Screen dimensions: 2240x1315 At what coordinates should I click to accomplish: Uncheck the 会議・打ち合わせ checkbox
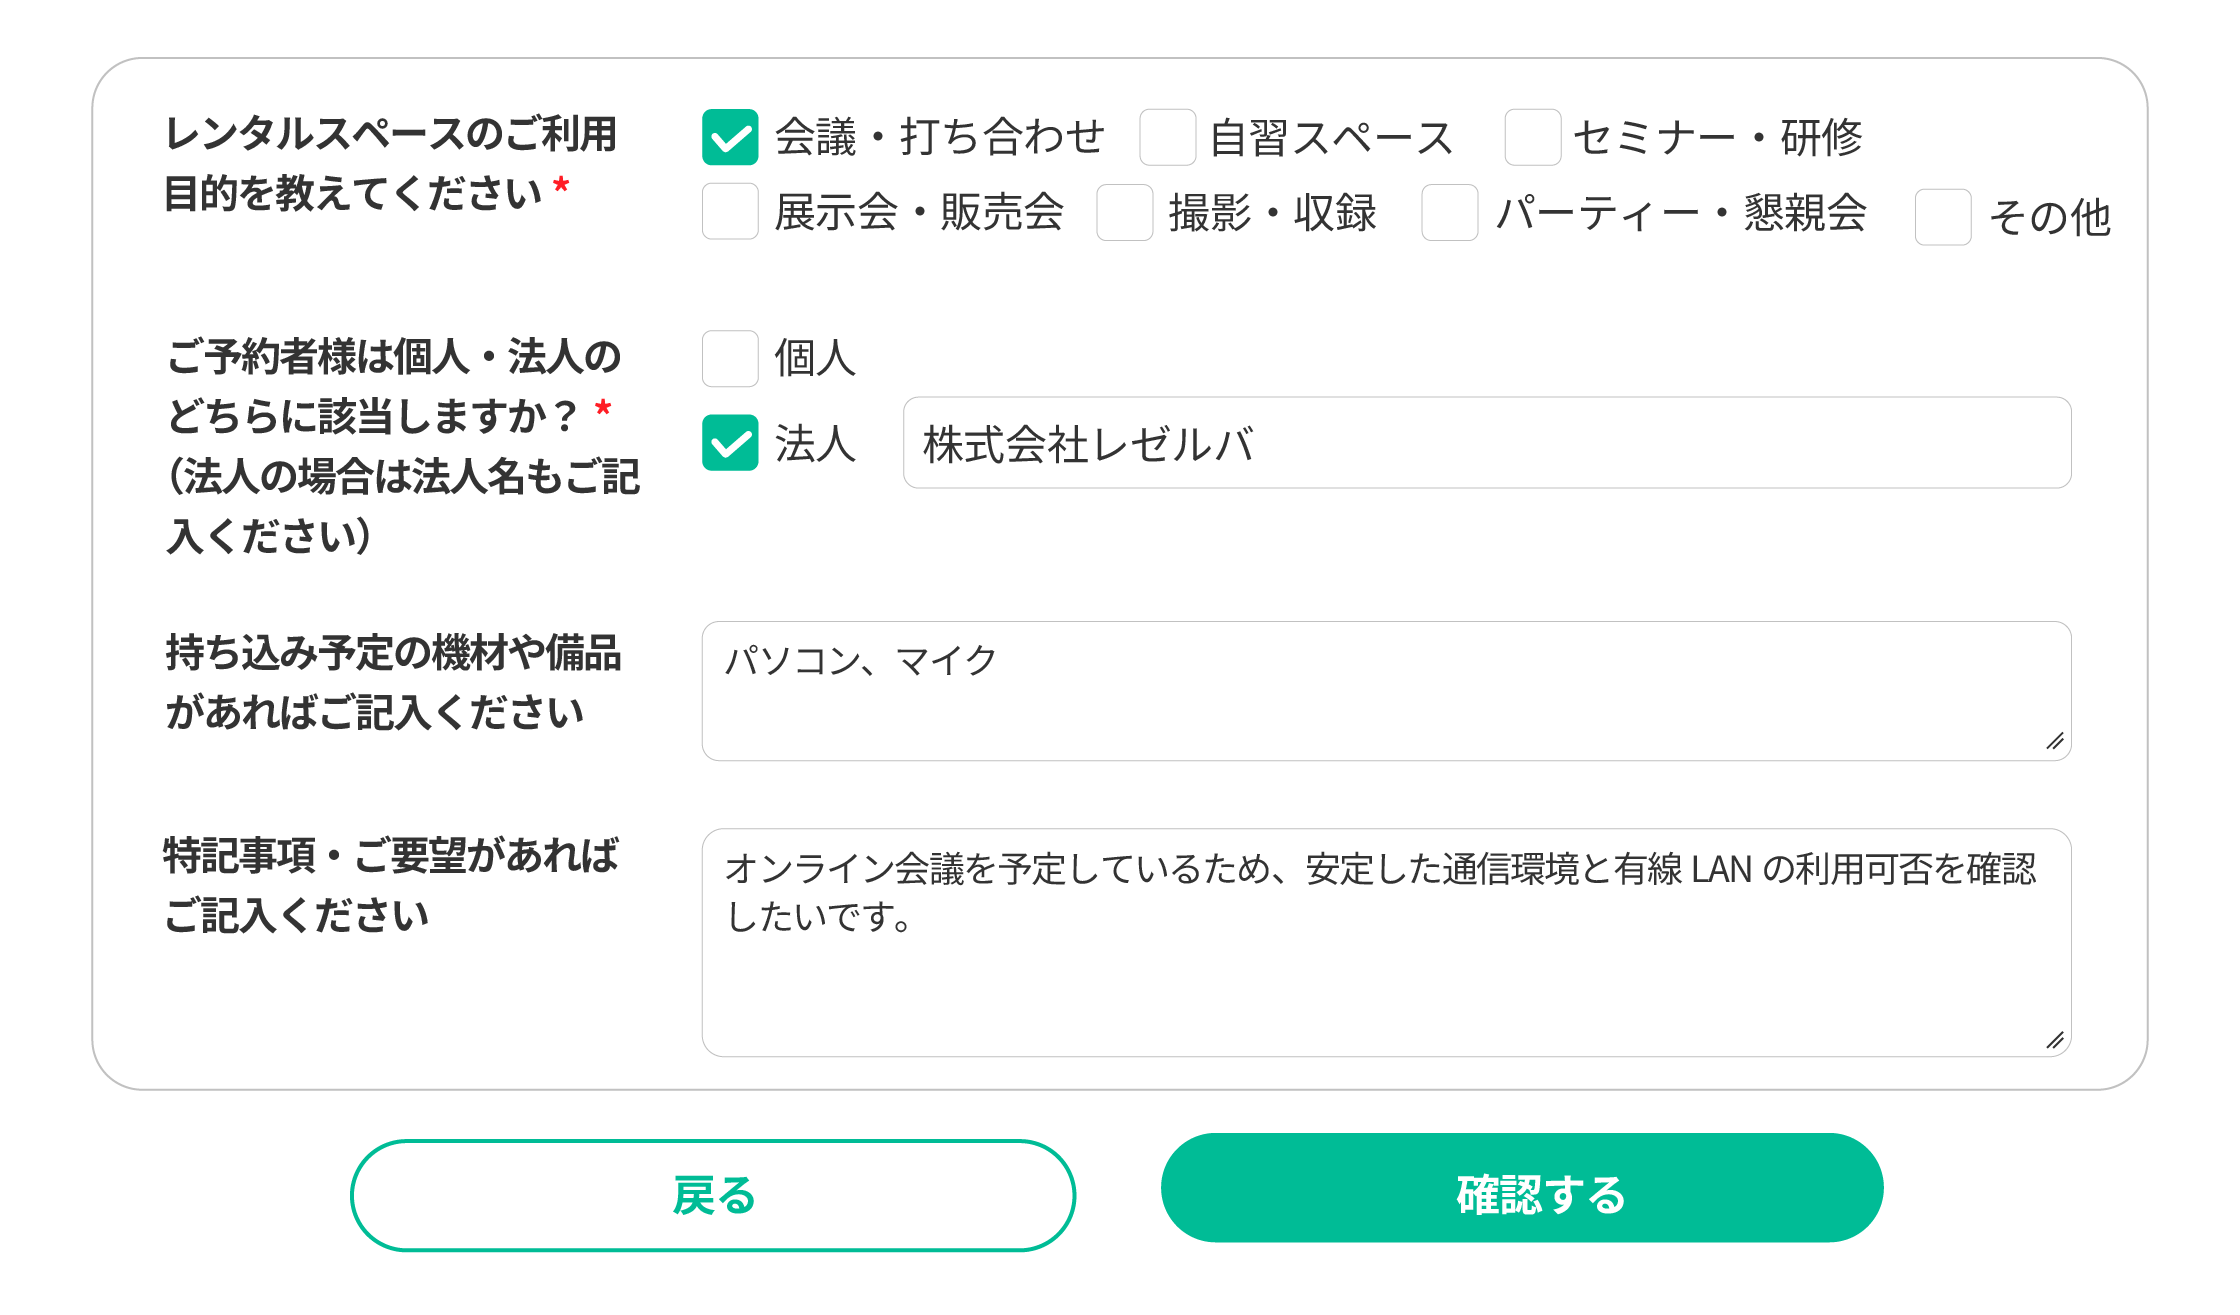730,137
